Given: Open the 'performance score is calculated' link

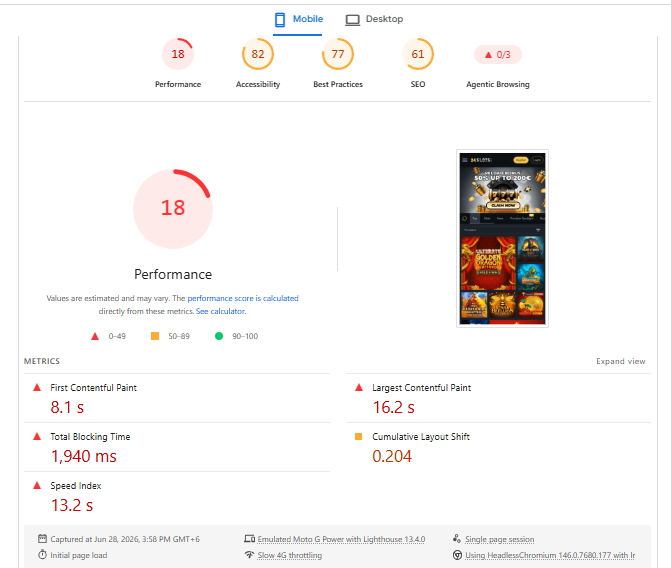Looking at the screenshot, I should coord(243,298).
